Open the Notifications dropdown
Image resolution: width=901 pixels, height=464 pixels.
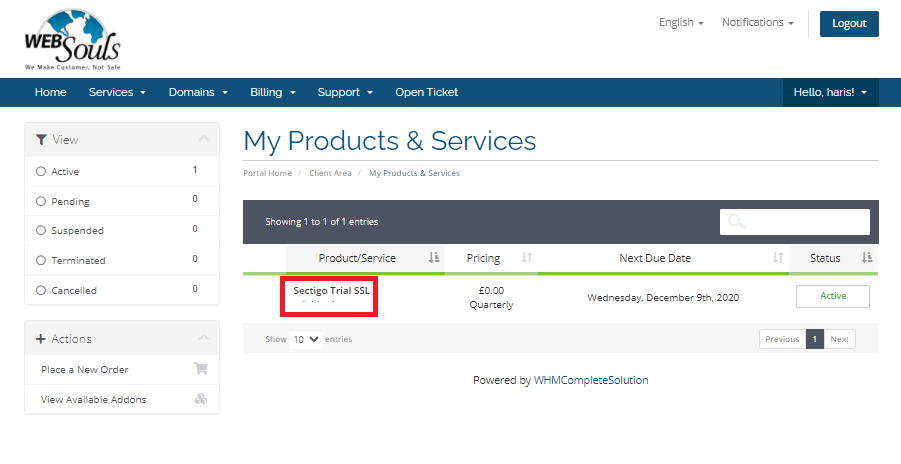tap(757, 23)
